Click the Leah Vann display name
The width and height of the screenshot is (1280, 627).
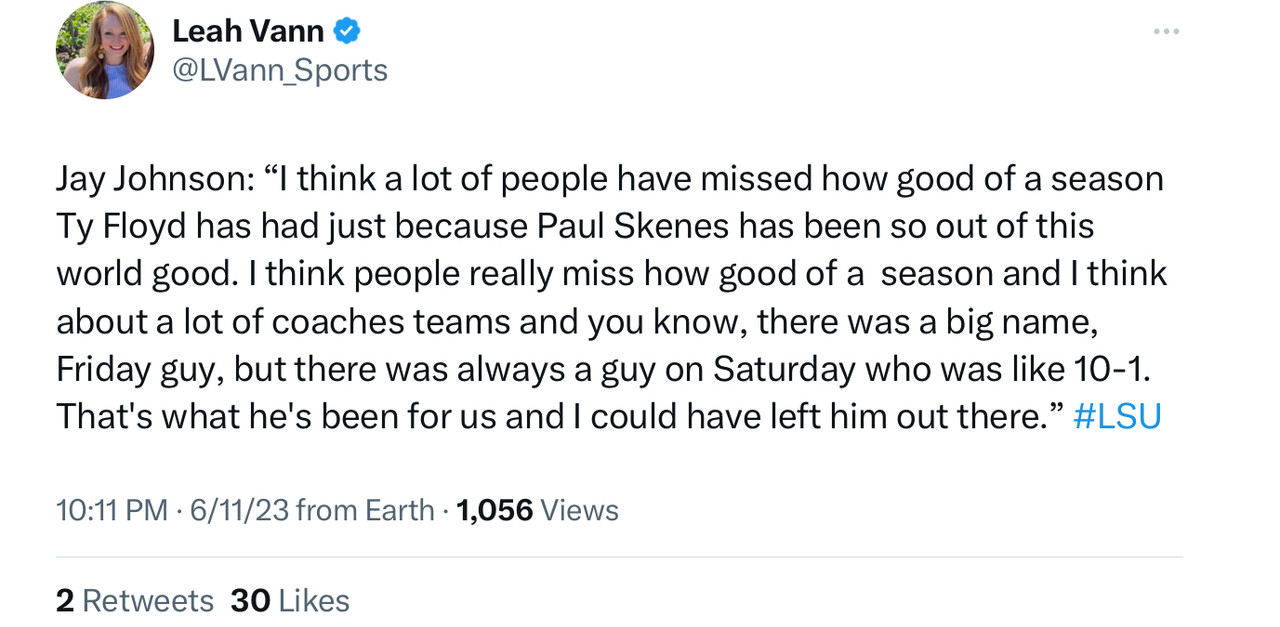[x=247, y=31]
